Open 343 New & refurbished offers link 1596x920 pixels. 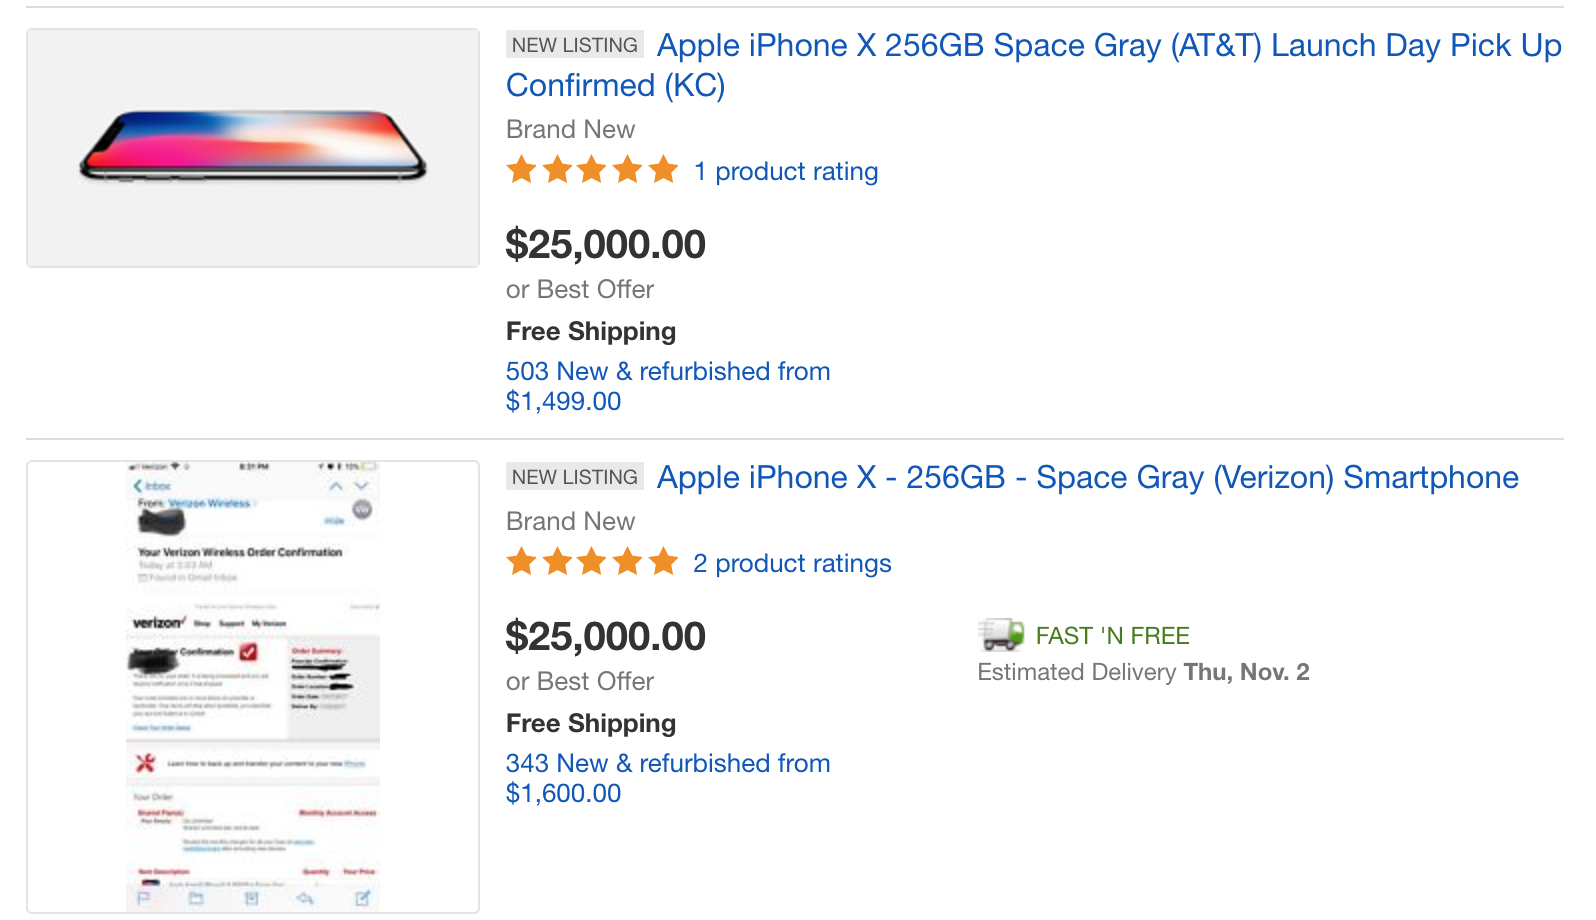tap(668, 764)
